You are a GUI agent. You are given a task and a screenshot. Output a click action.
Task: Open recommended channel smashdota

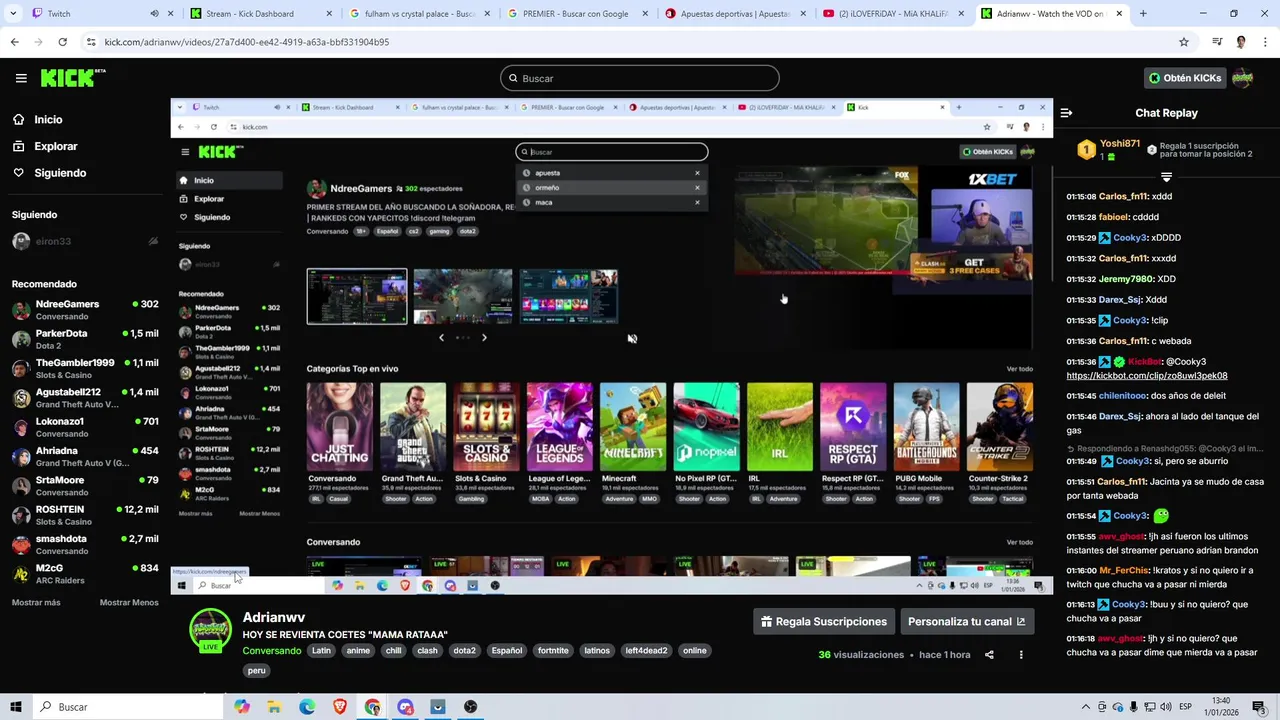85,545
